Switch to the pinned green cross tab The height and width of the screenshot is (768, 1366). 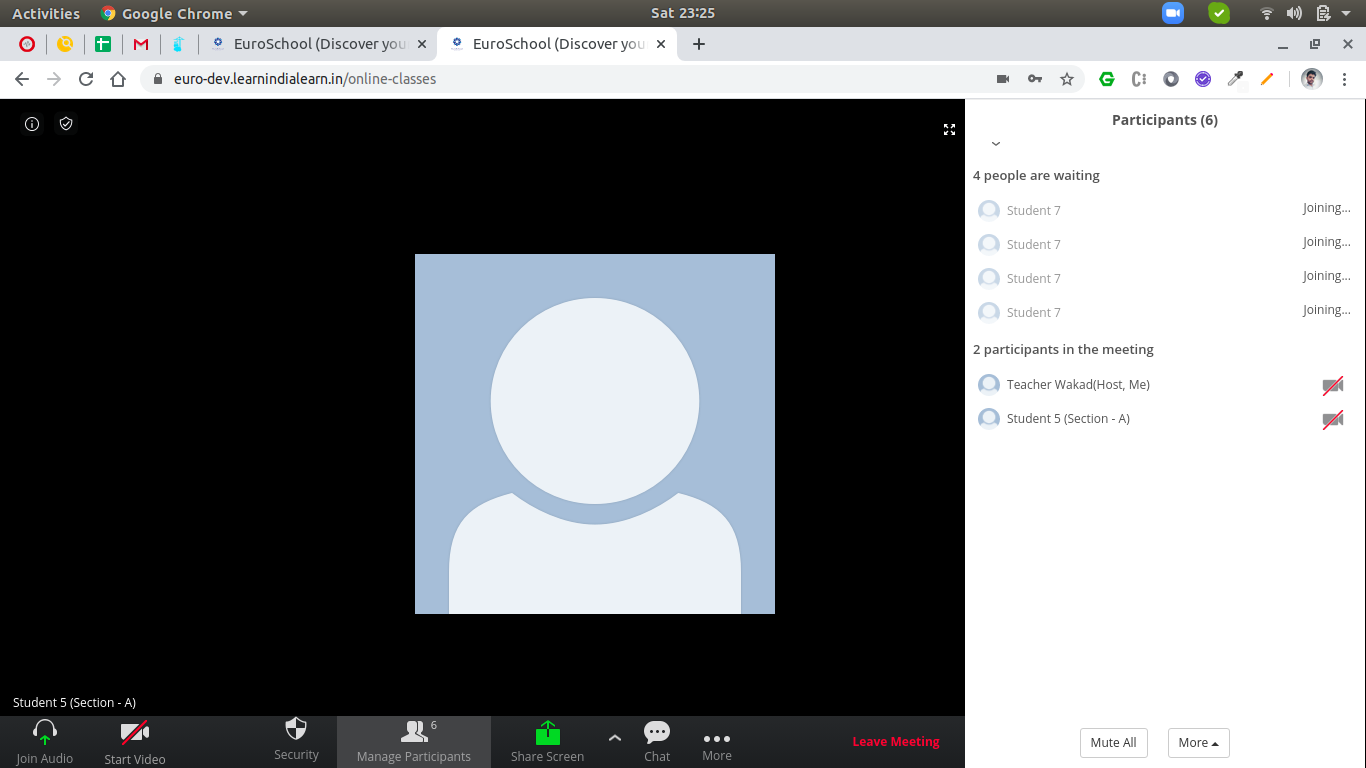pos(103,44)
